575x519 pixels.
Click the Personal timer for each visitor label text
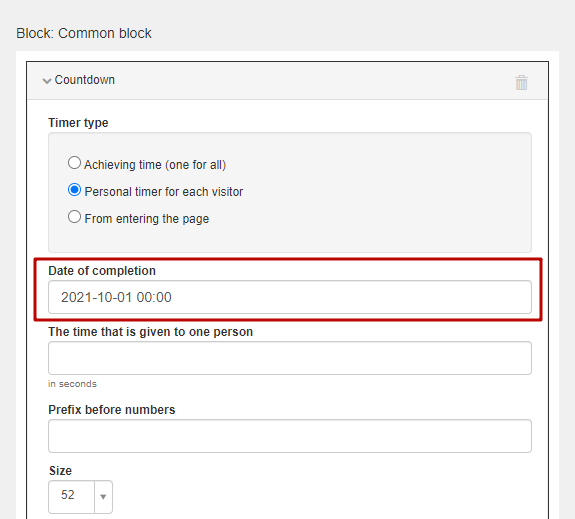click(x=164, y=191)
